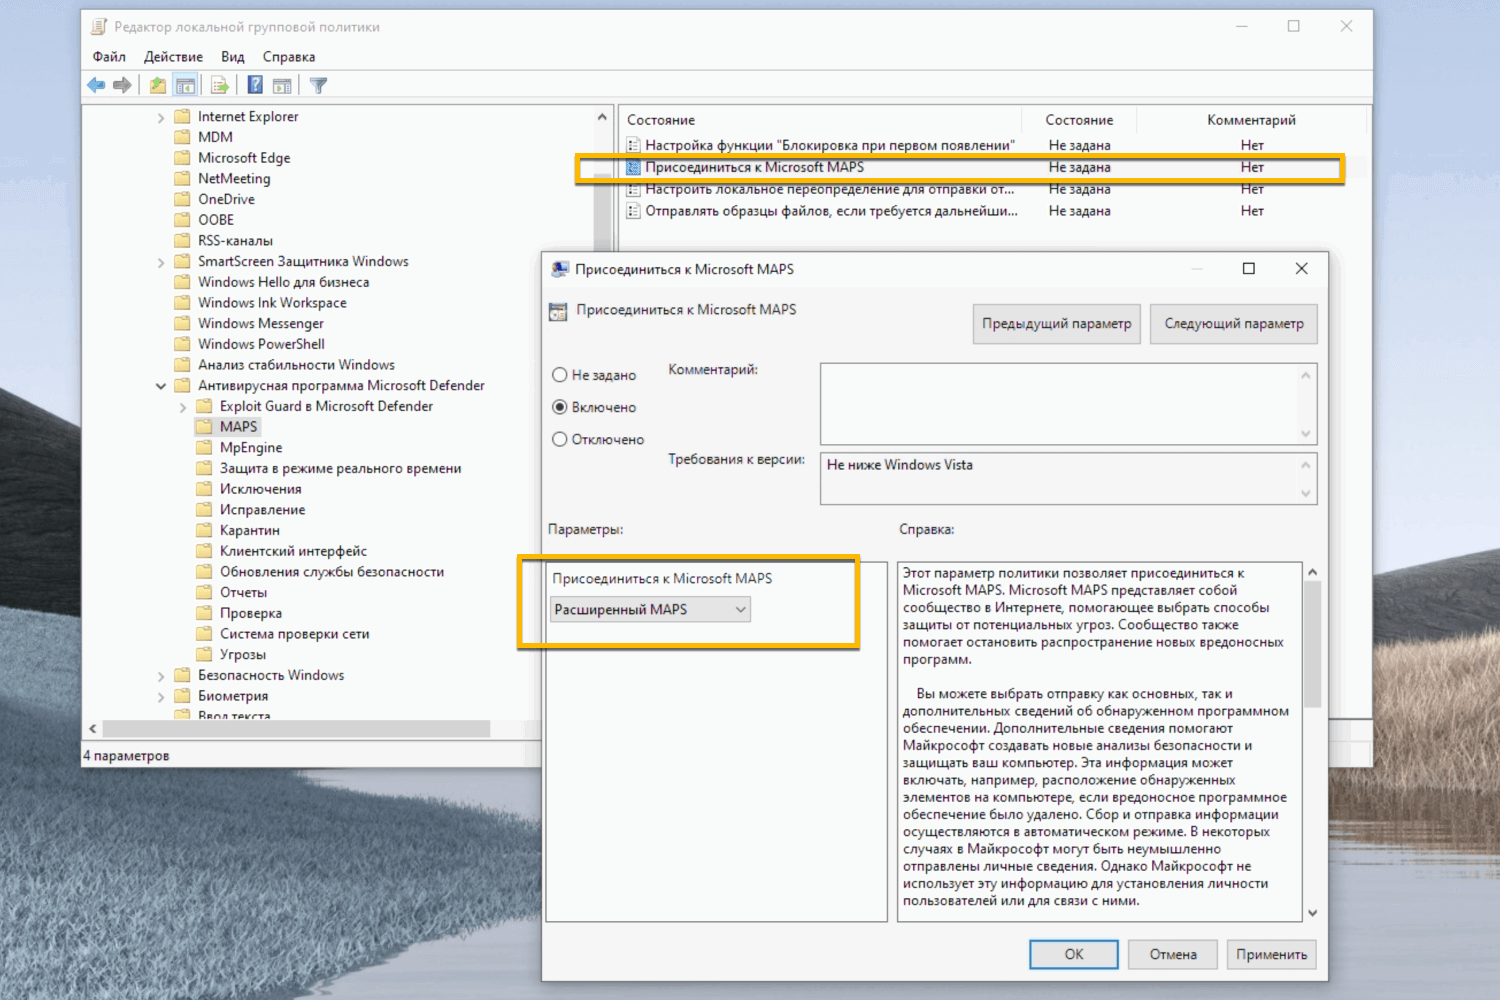
Task: Expand the Exploit Guard в Microsoft Defender node
Action: point(183,407)
